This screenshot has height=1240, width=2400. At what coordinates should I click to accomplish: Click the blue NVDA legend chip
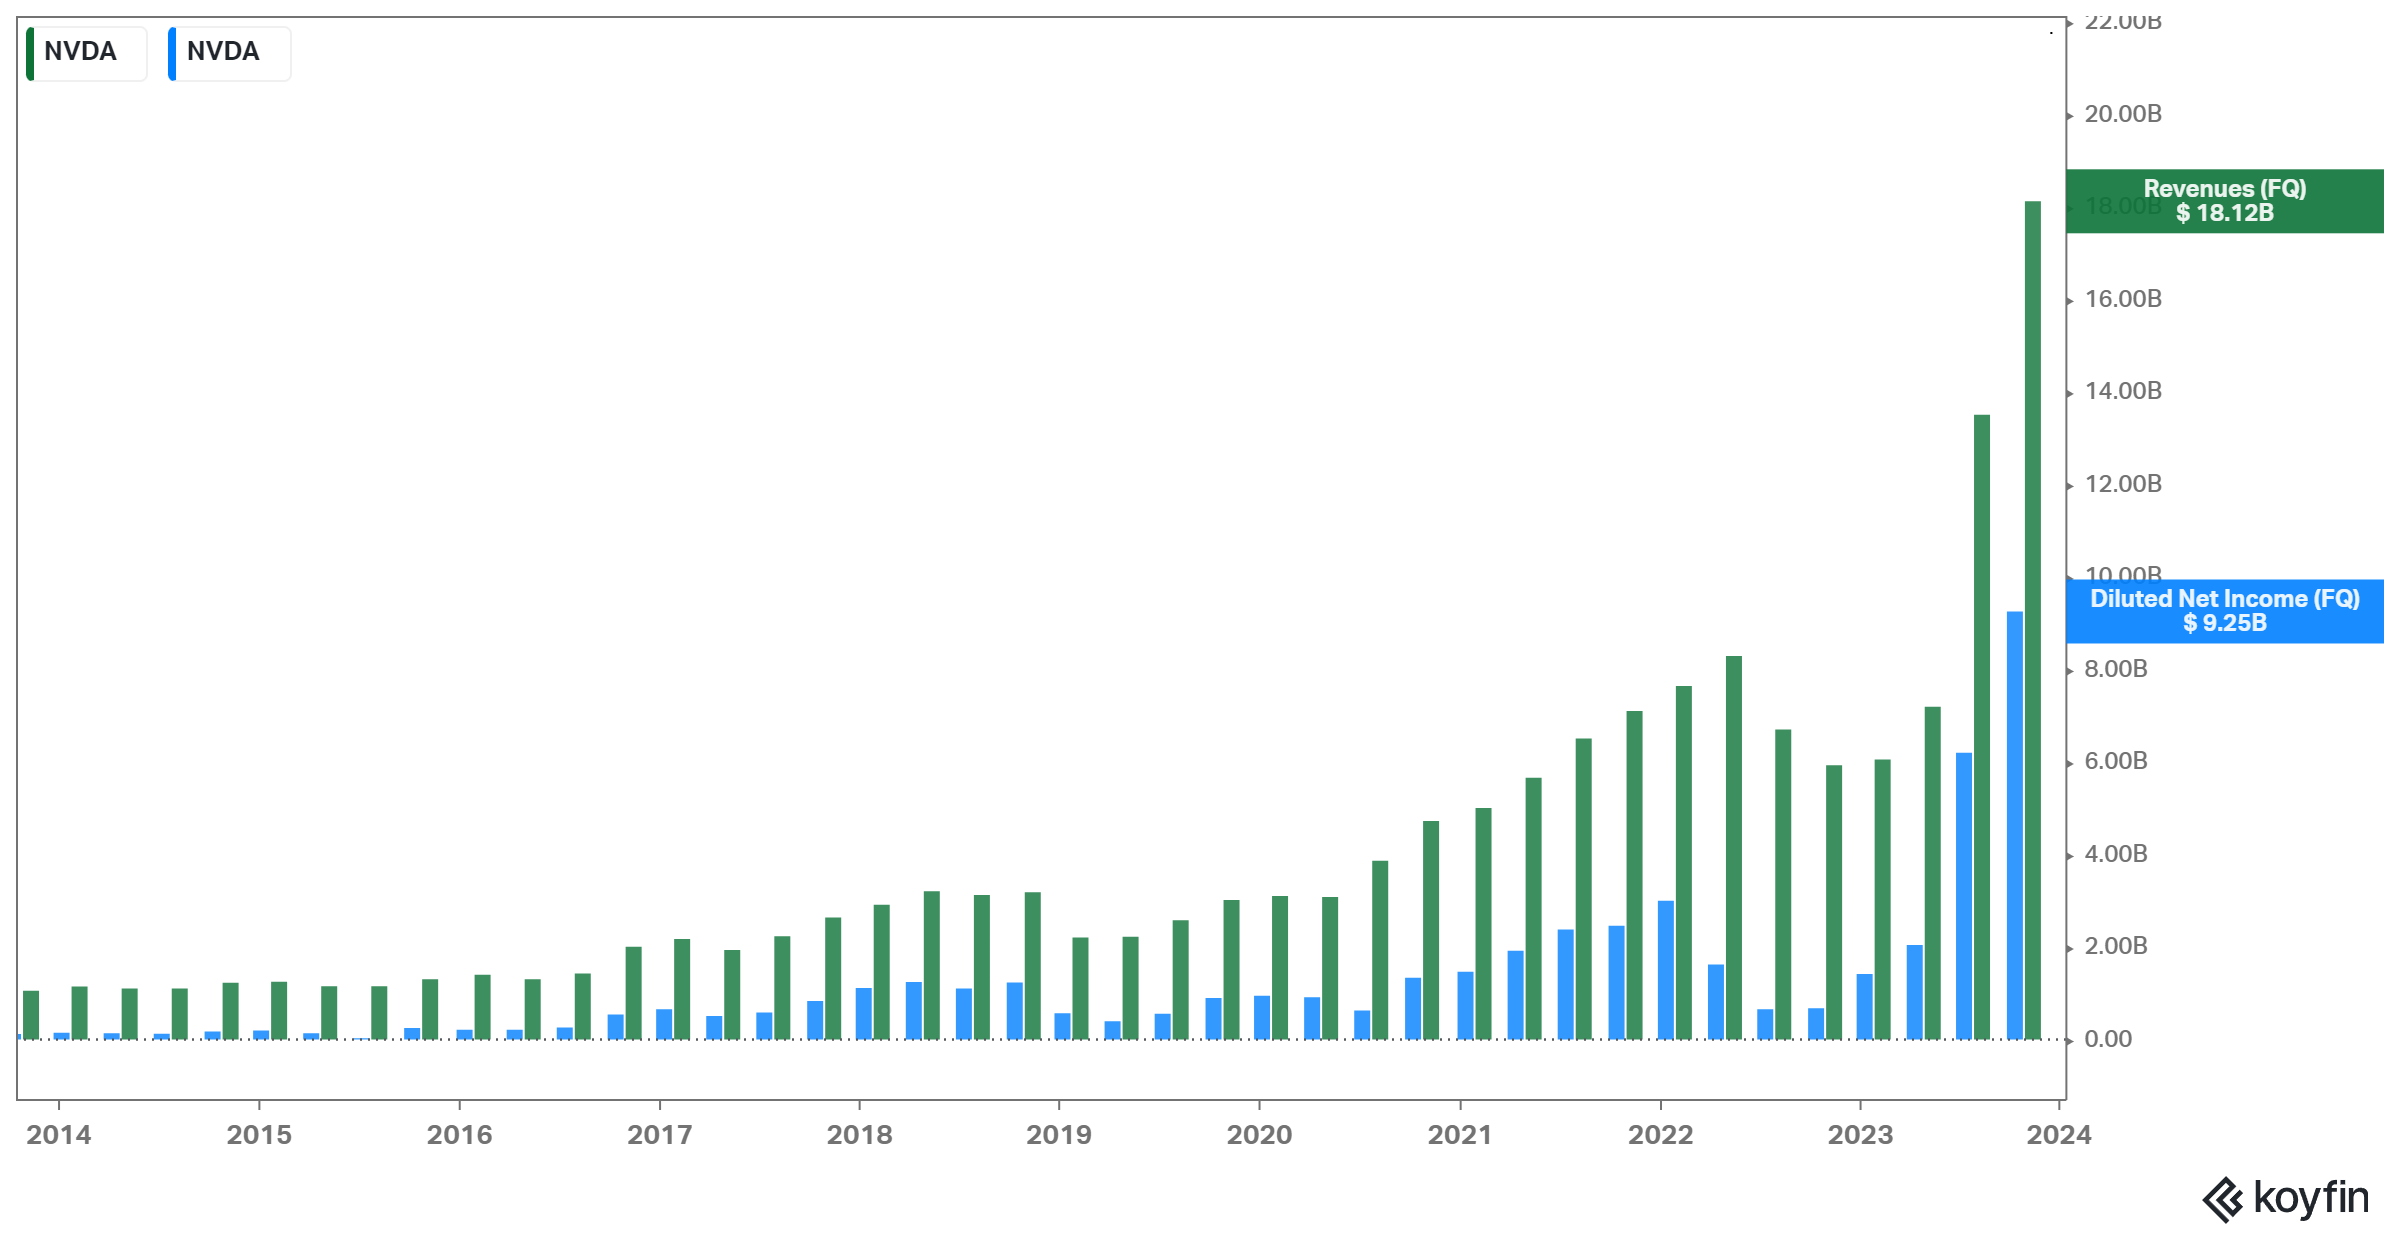pyautogui.click(x=230, y=52)
